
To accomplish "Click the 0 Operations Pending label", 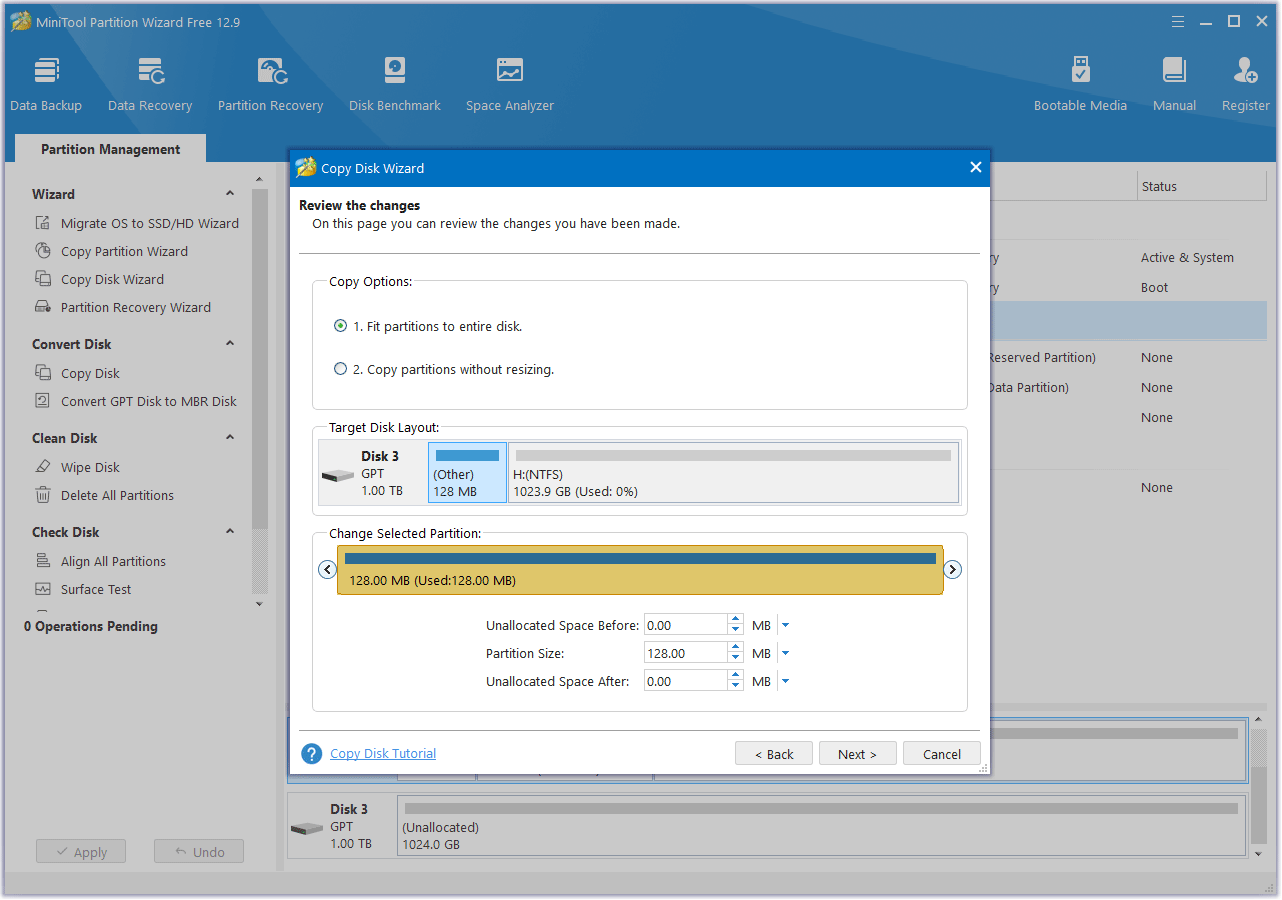I will (x=91, y=626).
